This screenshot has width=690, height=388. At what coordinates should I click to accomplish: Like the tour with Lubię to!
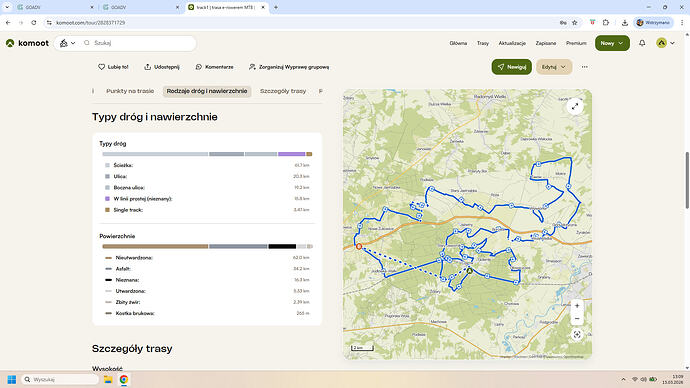(x=113, y=67)
